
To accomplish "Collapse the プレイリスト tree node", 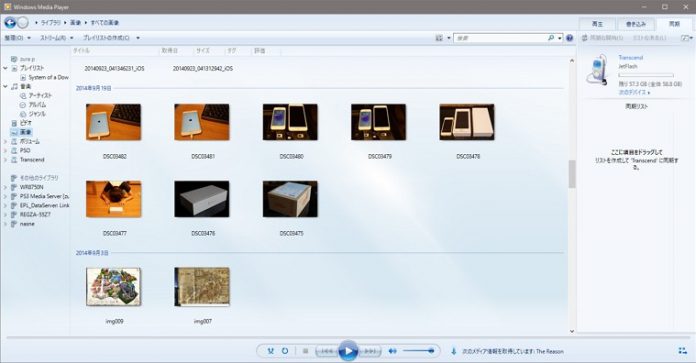I will point(5,68).
